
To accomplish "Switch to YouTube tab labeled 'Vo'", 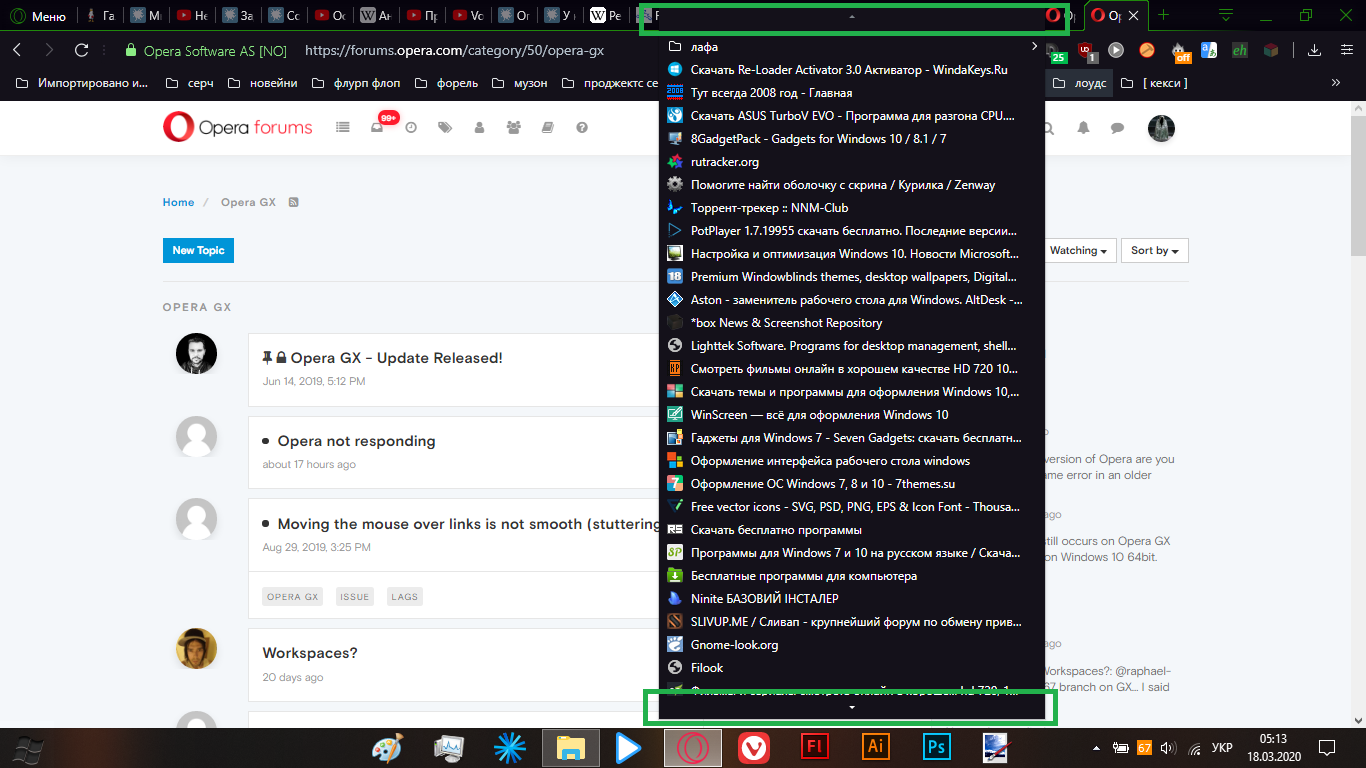I will click(469, 16).
